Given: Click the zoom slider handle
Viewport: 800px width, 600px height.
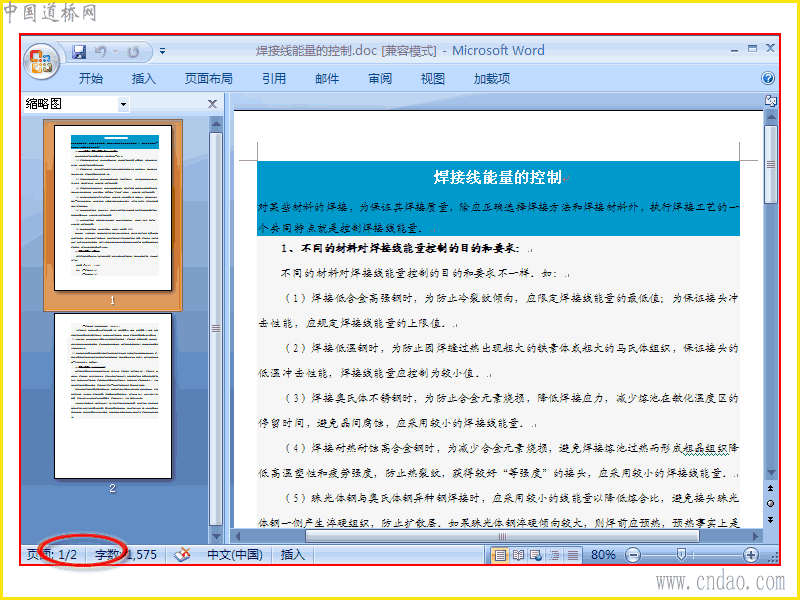Looking at the screenshot, I should pos(681,555).
